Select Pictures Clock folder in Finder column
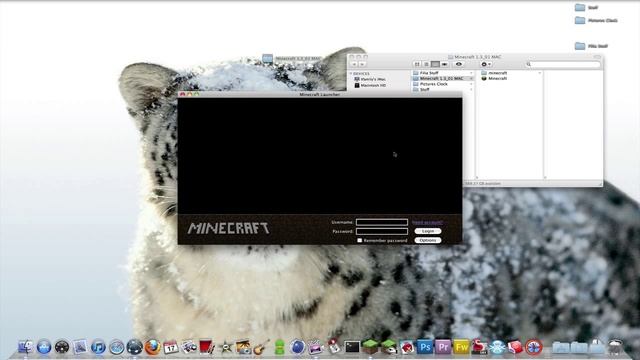The width and height of the screenshot is (640, 360). (443, 84)
